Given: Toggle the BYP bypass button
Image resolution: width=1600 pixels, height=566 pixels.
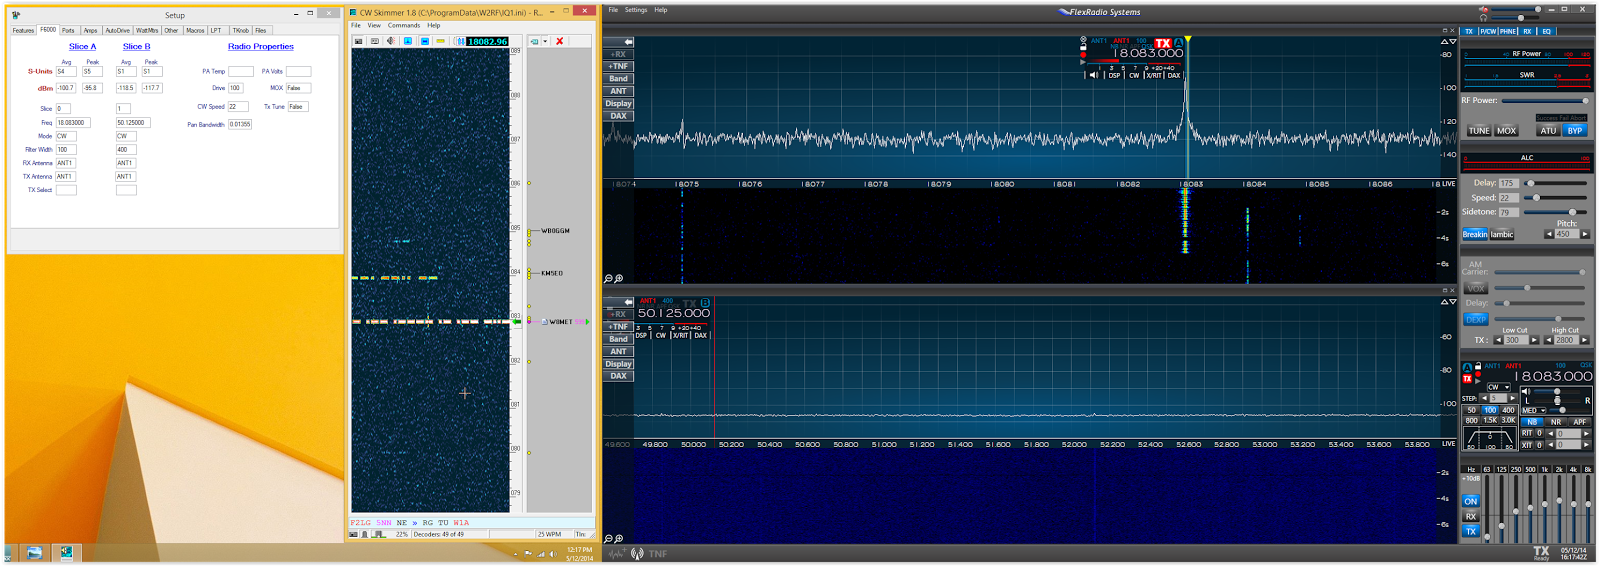Looking at the screenshot, I should point(1575,131).
